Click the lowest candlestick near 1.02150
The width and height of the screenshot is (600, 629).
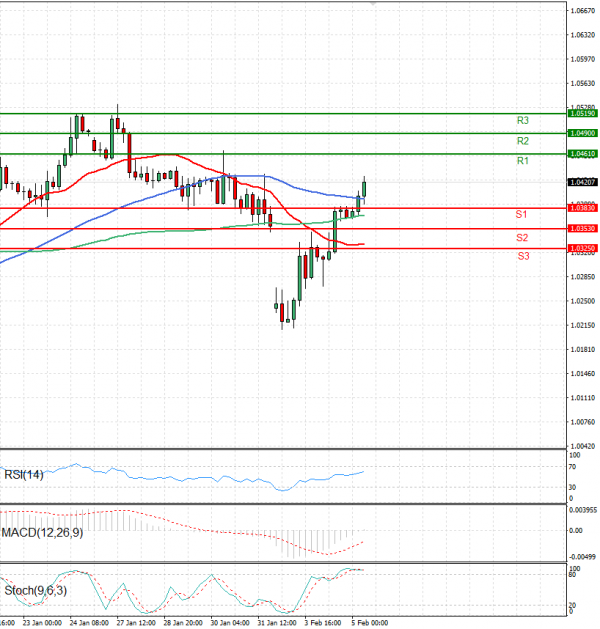pos(282,312)
